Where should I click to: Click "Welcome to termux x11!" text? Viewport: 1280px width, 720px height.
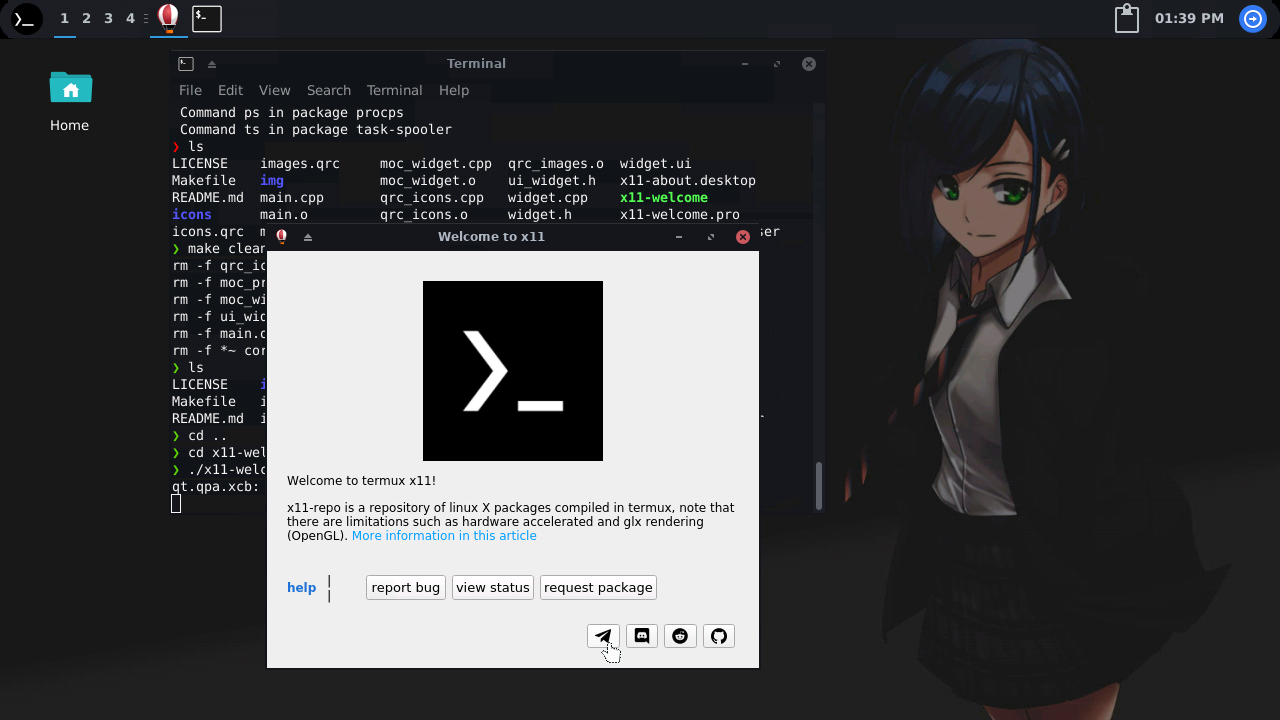coord(362,481)
